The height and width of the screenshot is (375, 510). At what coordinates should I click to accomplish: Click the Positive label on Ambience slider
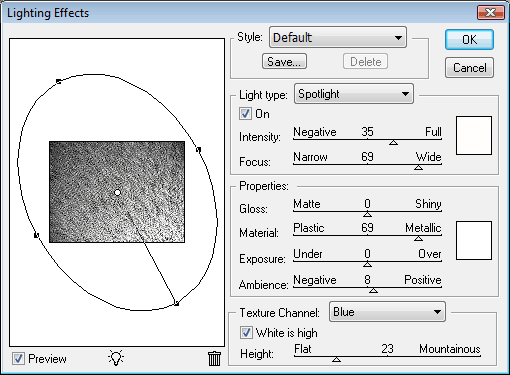[423, 280]
